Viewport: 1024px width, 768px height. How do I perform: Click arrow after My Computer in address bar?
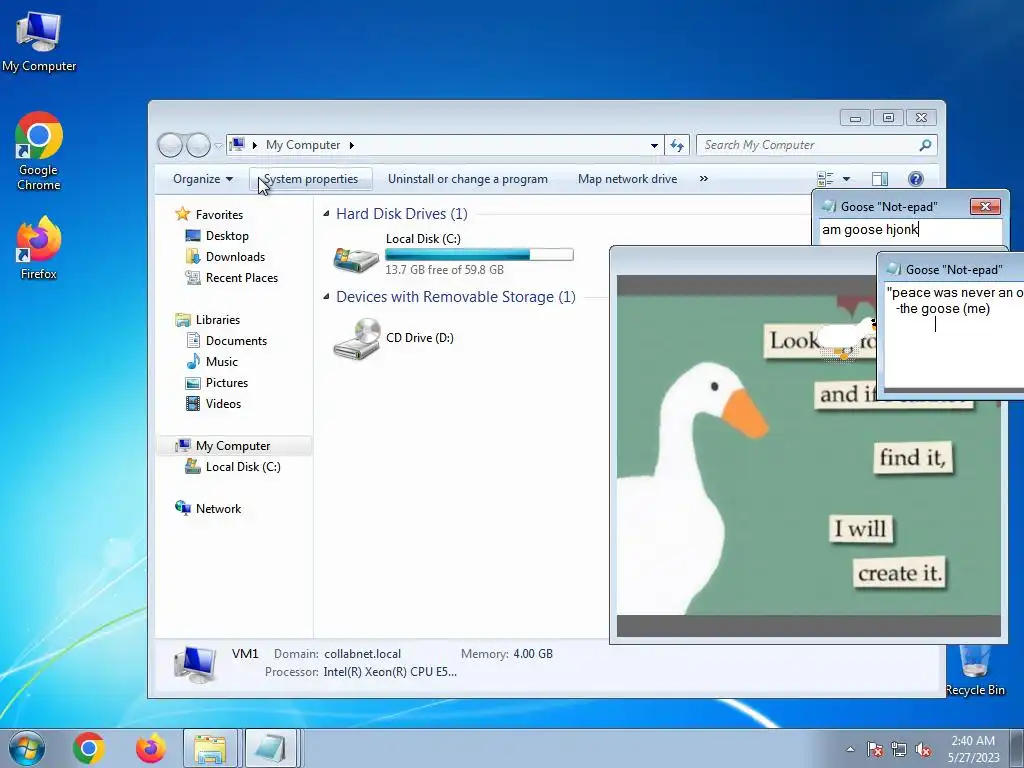351,145
